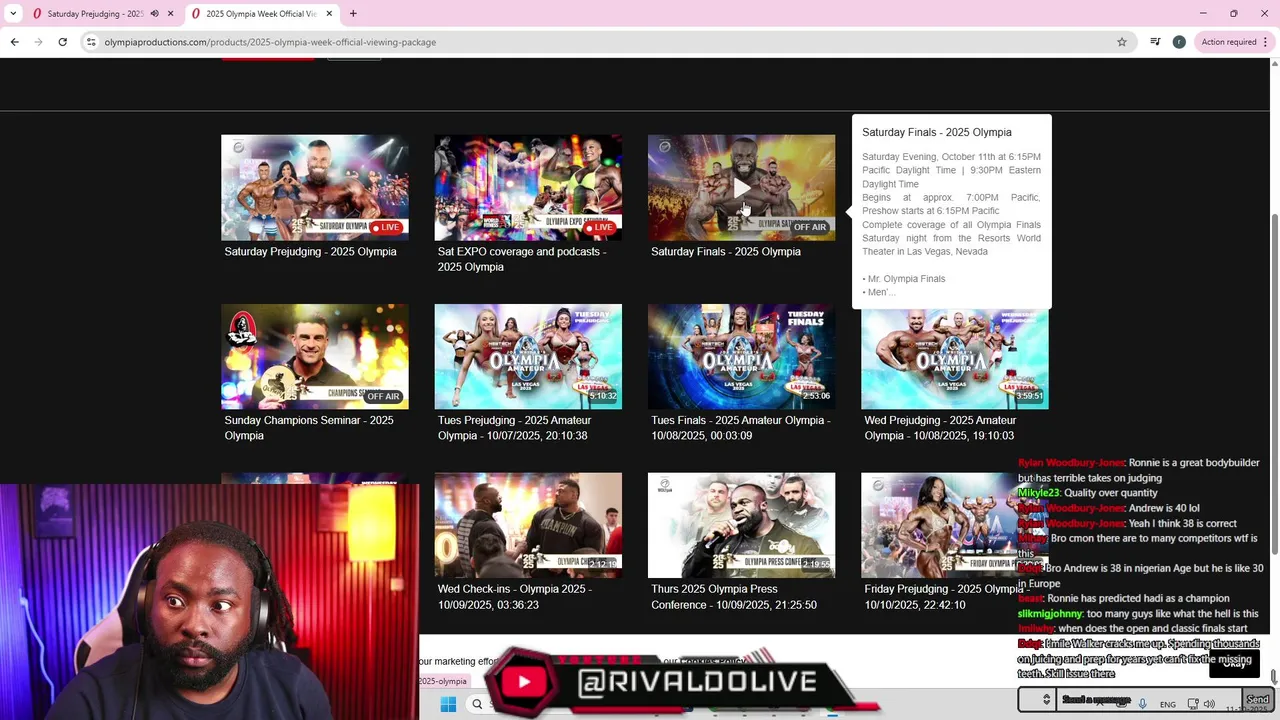The image size is (1280, 720).
Task: Open the Wed Prejudging Amateur Olympia thumbnail
Action: click(955, 357)
